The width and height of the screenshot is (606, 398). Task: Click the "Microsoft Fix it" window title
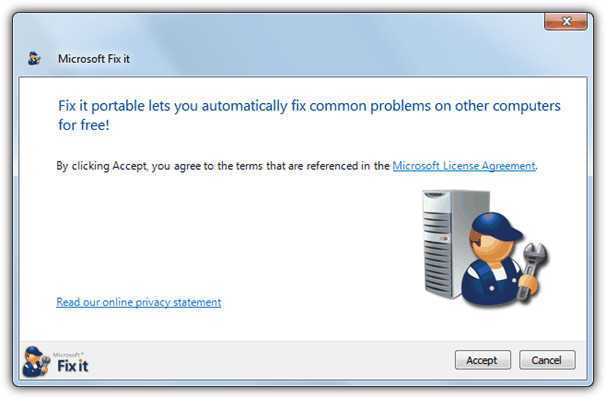[x=94, y=59]
